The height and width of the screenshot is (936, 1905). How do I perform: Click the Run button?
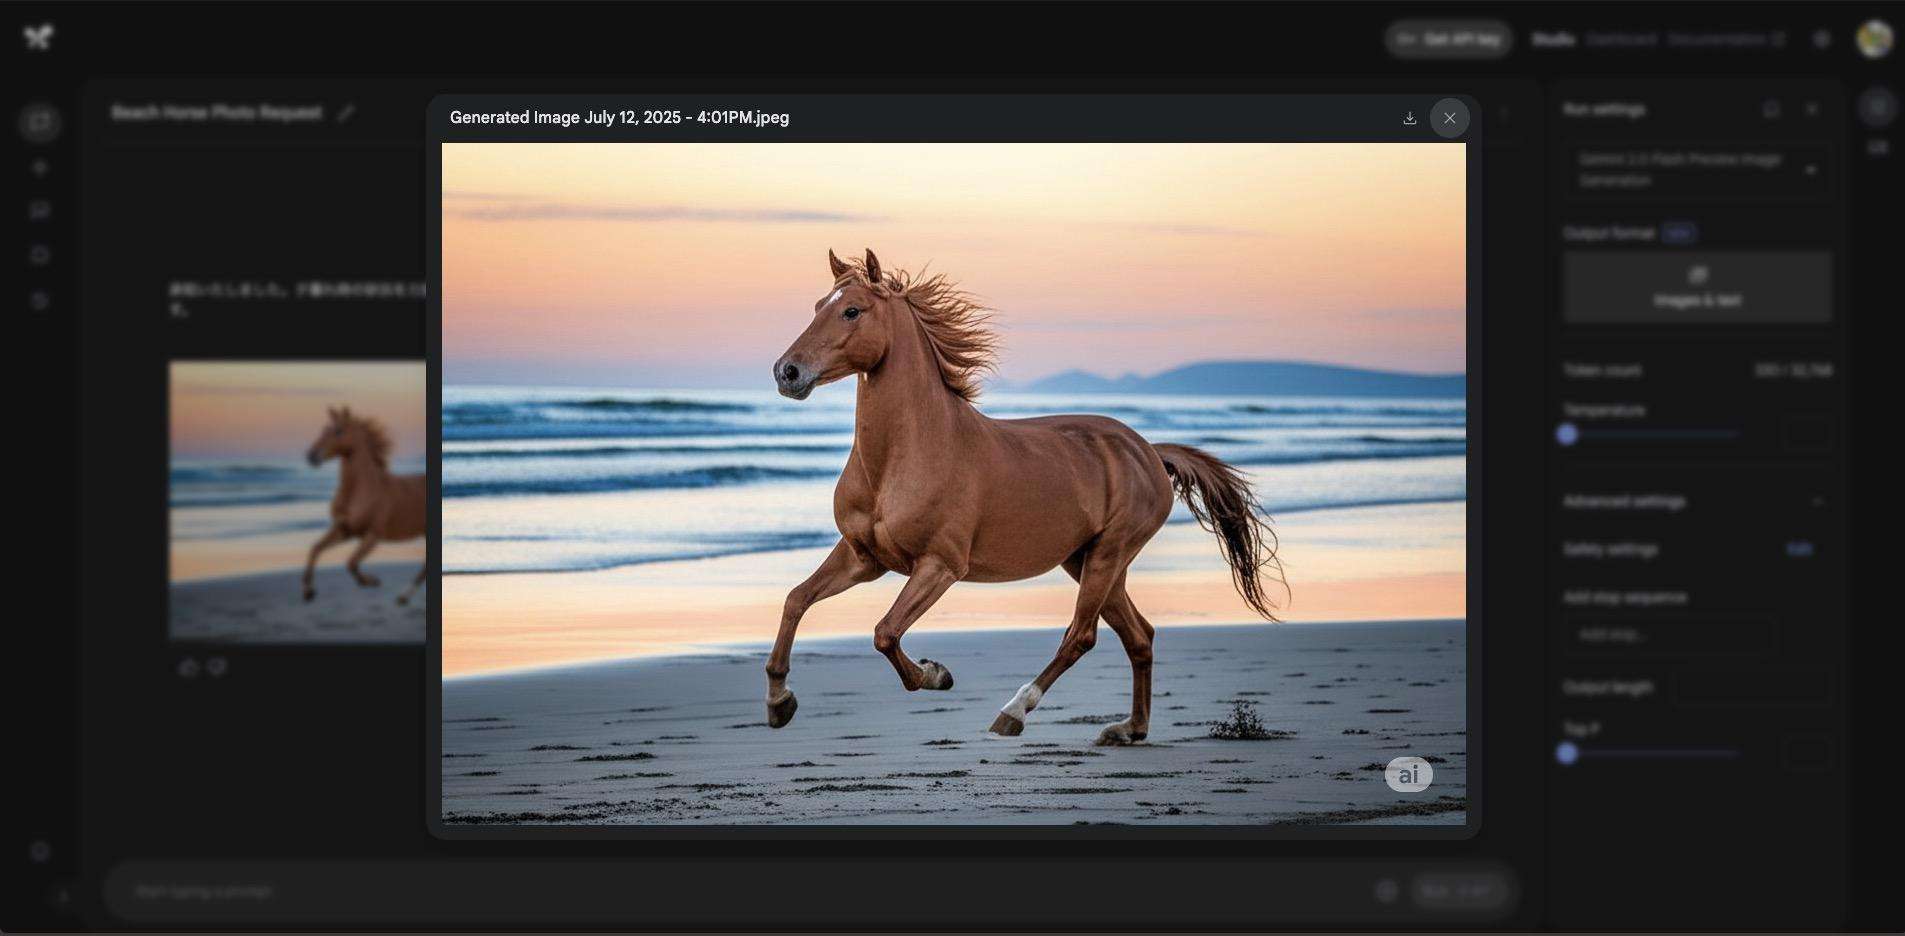tap(1459, 890)
